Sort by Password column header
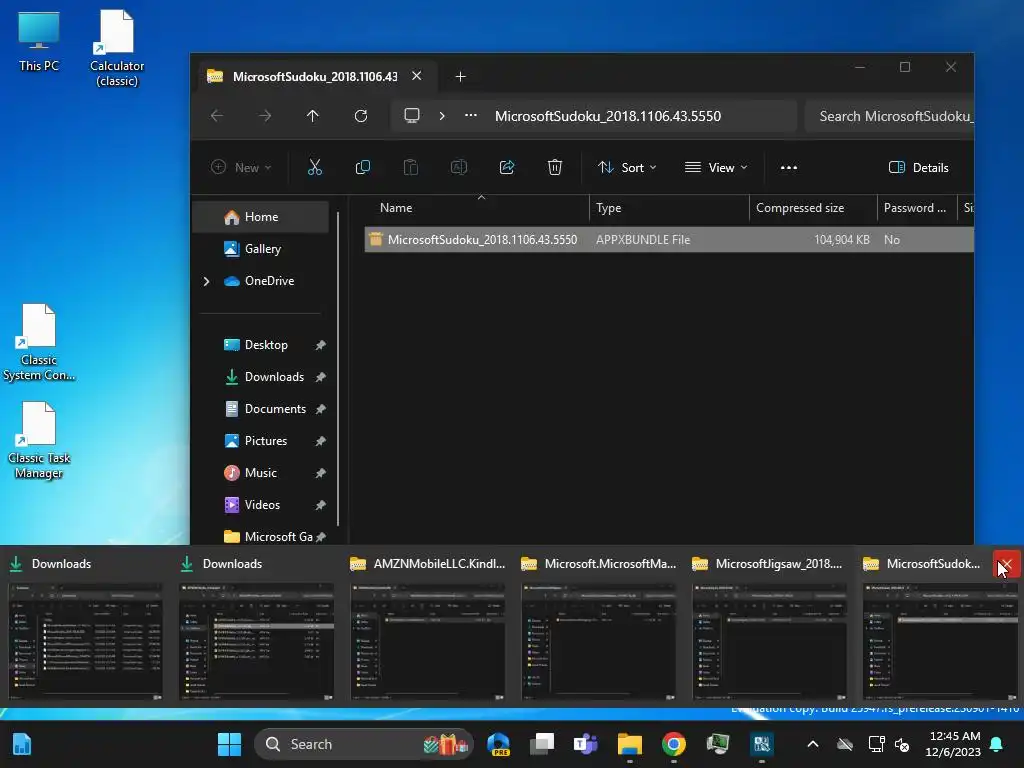1024x768 pixels. click(x=916, y=208)
